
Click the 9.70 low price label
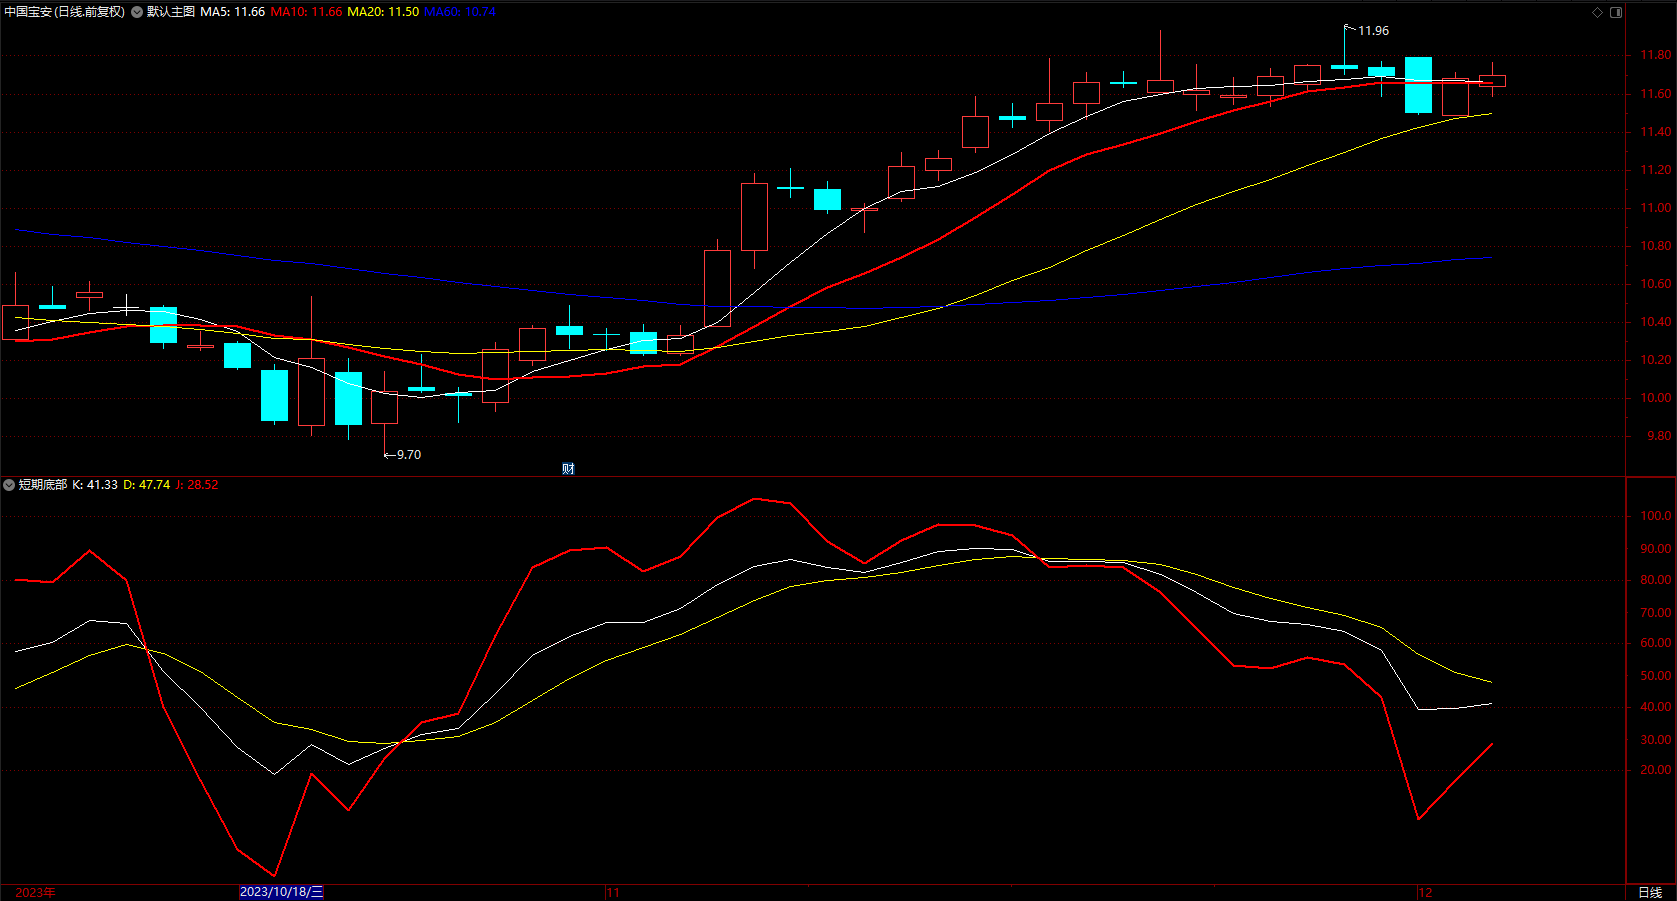(x=408, y=455)
